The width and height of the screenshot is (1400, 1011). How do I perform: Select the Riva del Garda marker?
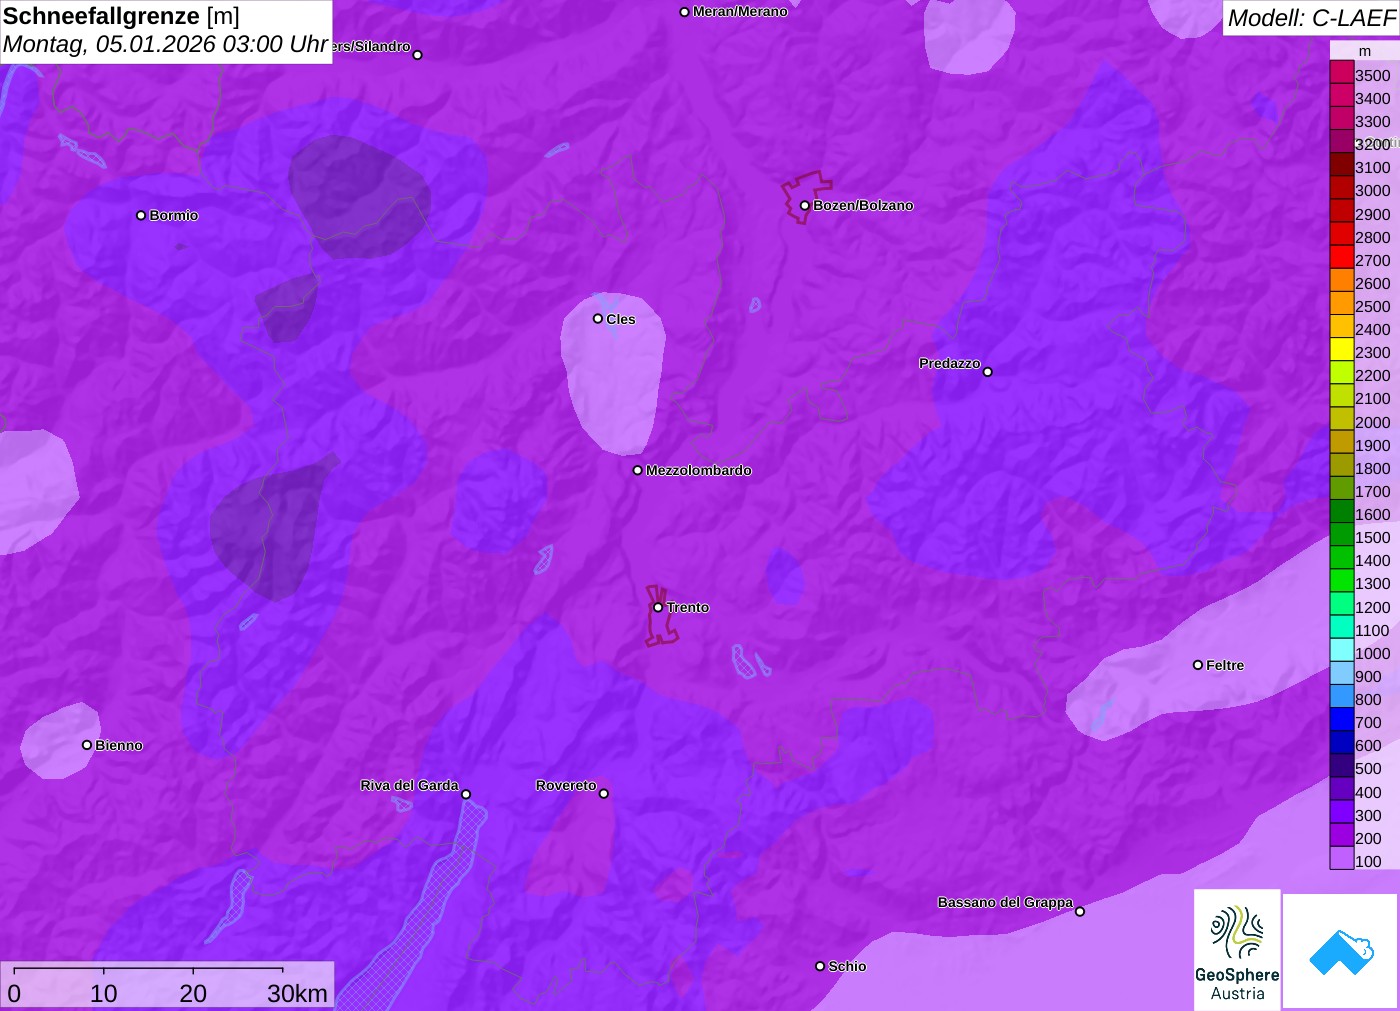(466, 794)
